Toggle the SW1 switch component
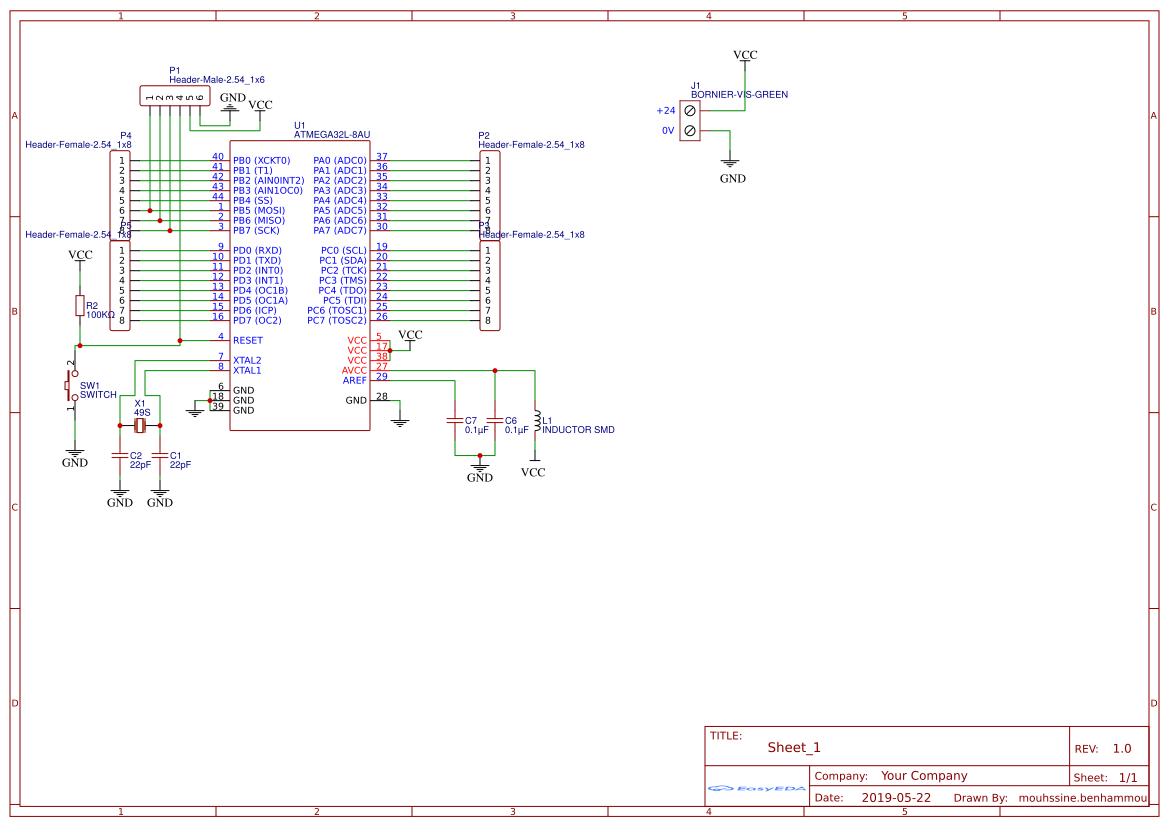Image resolution: width=1169 pixels, height=827 pixels. point(71,385)
